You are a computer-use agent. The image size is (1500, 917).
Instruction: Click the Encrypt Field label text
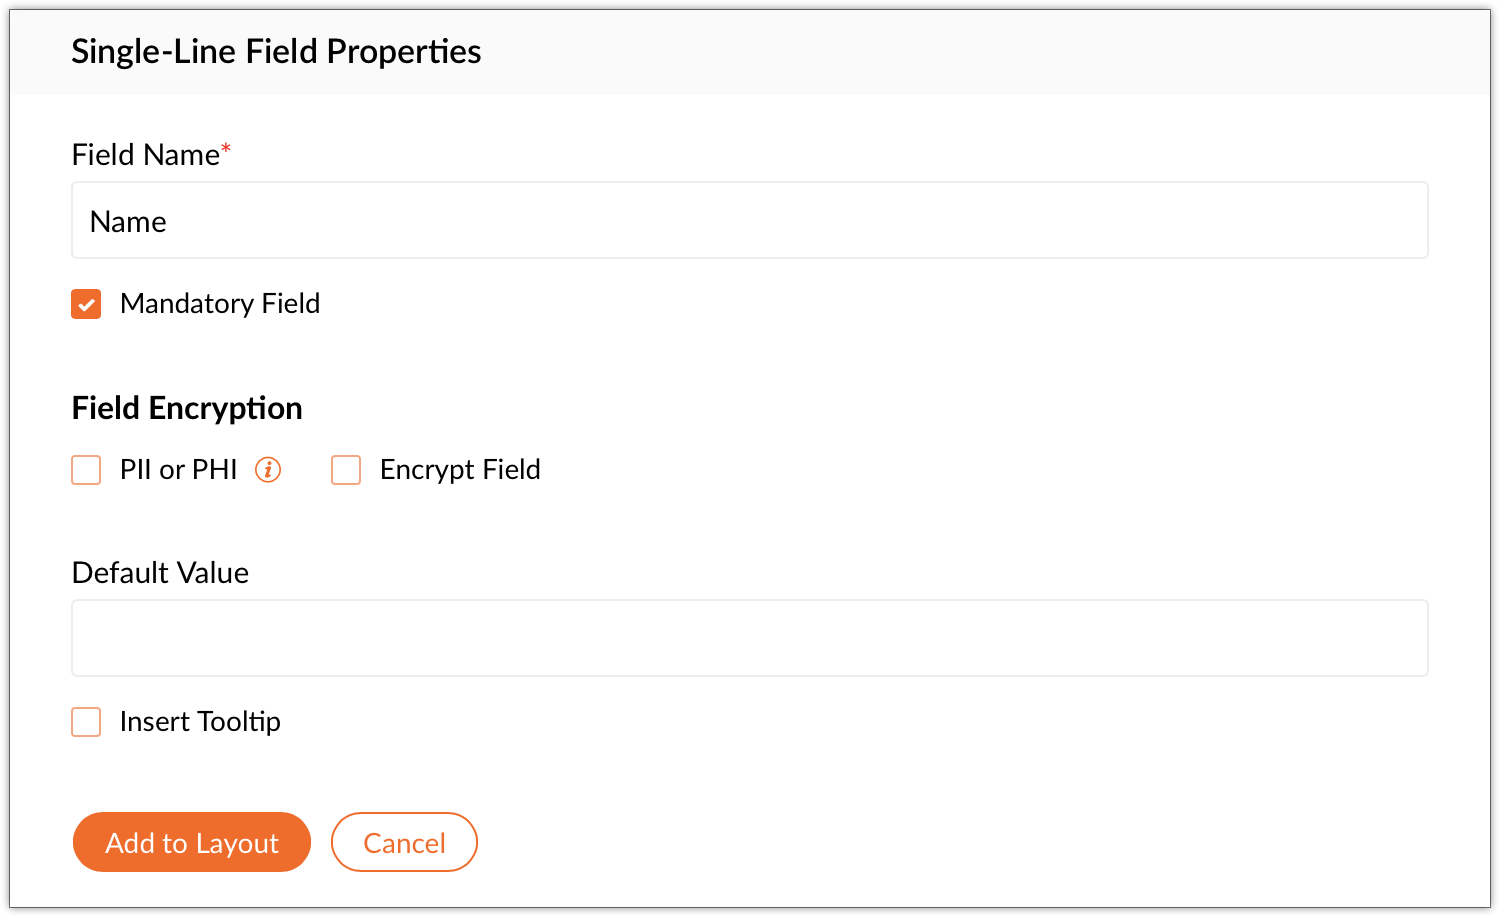[460, 470]
